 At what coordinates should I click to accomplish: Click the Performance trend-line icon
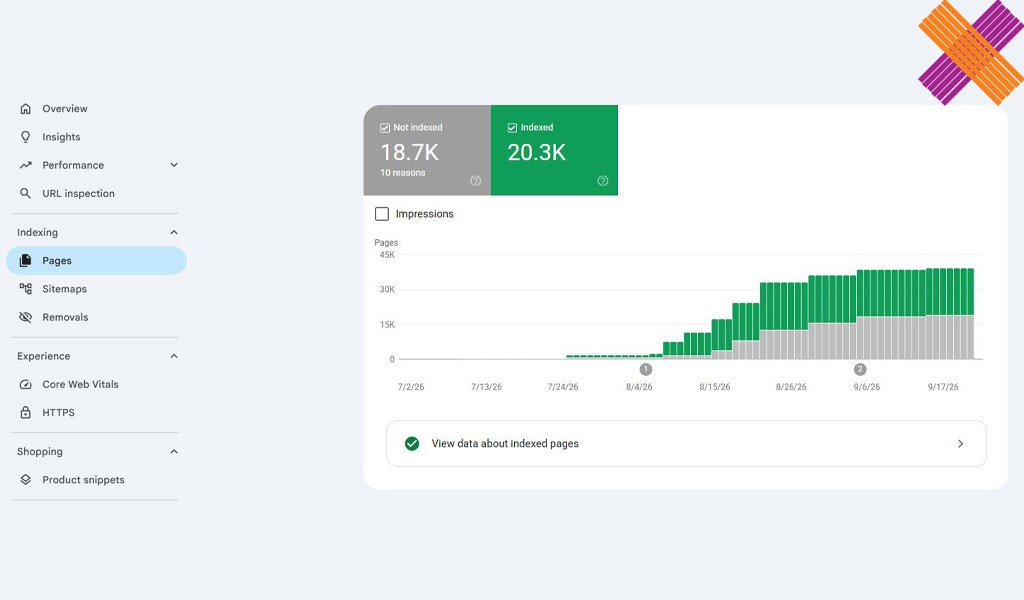pos(25,165)
